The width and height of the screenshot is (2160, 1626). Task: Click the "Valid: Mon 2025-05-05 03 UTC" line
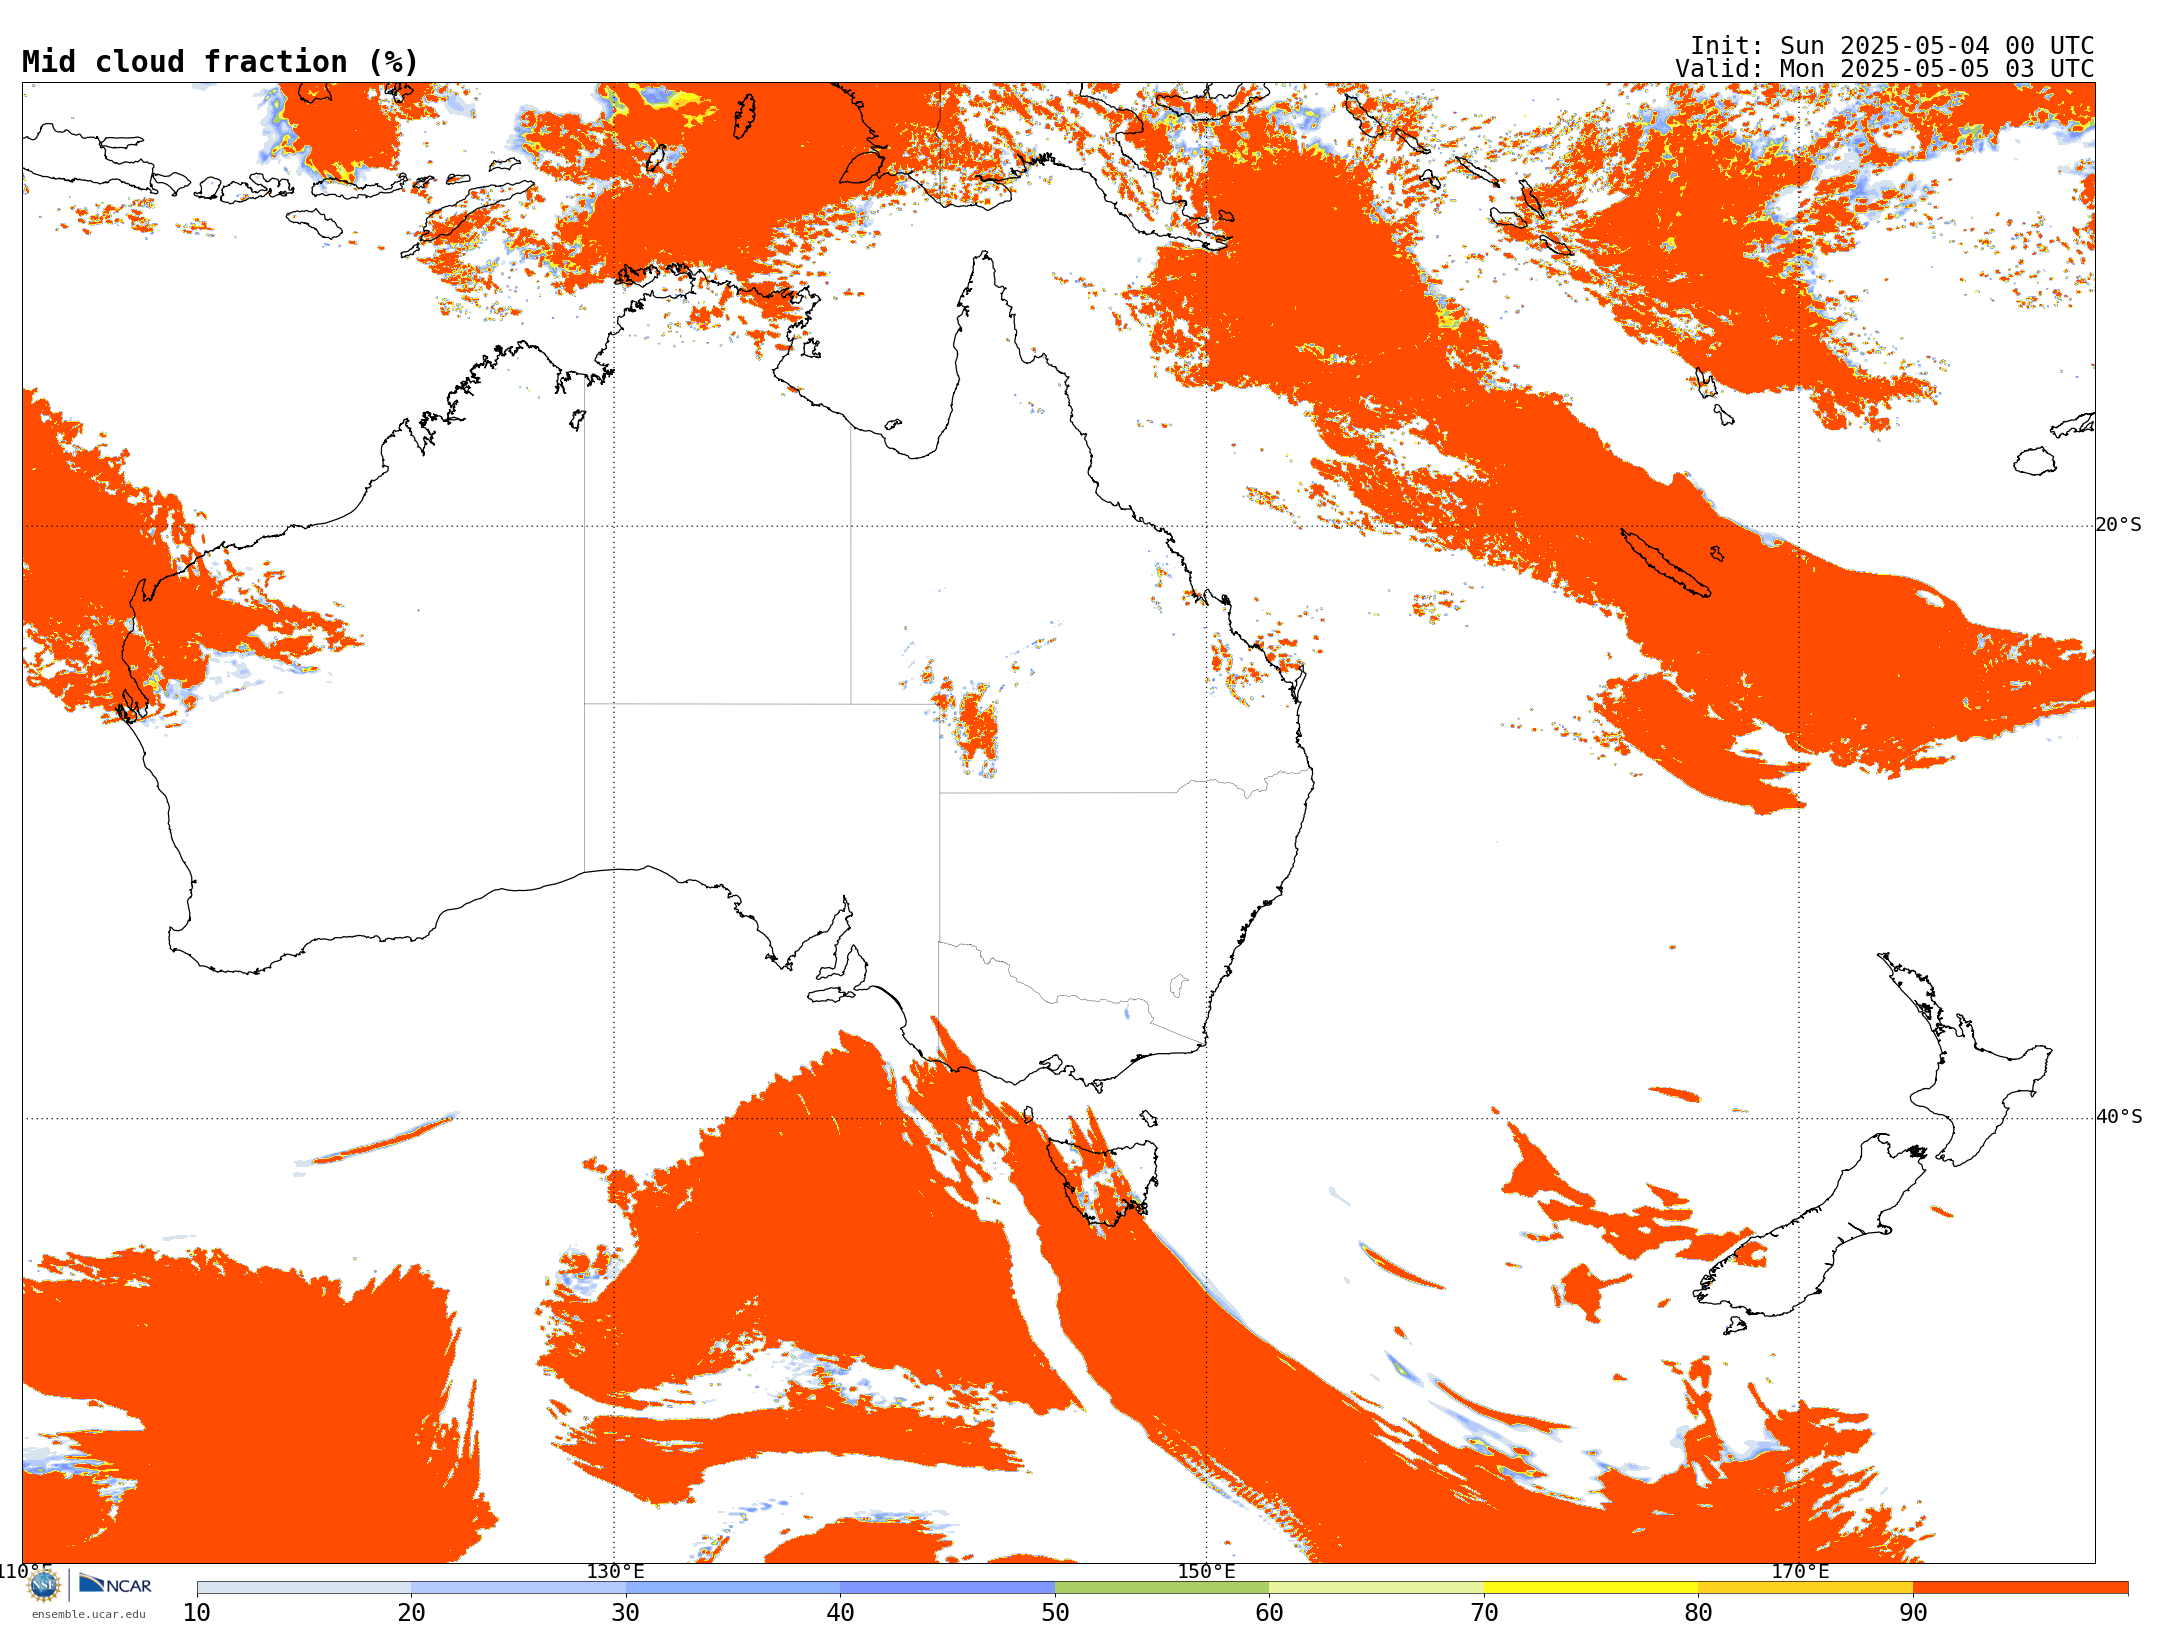(1884, 69)
